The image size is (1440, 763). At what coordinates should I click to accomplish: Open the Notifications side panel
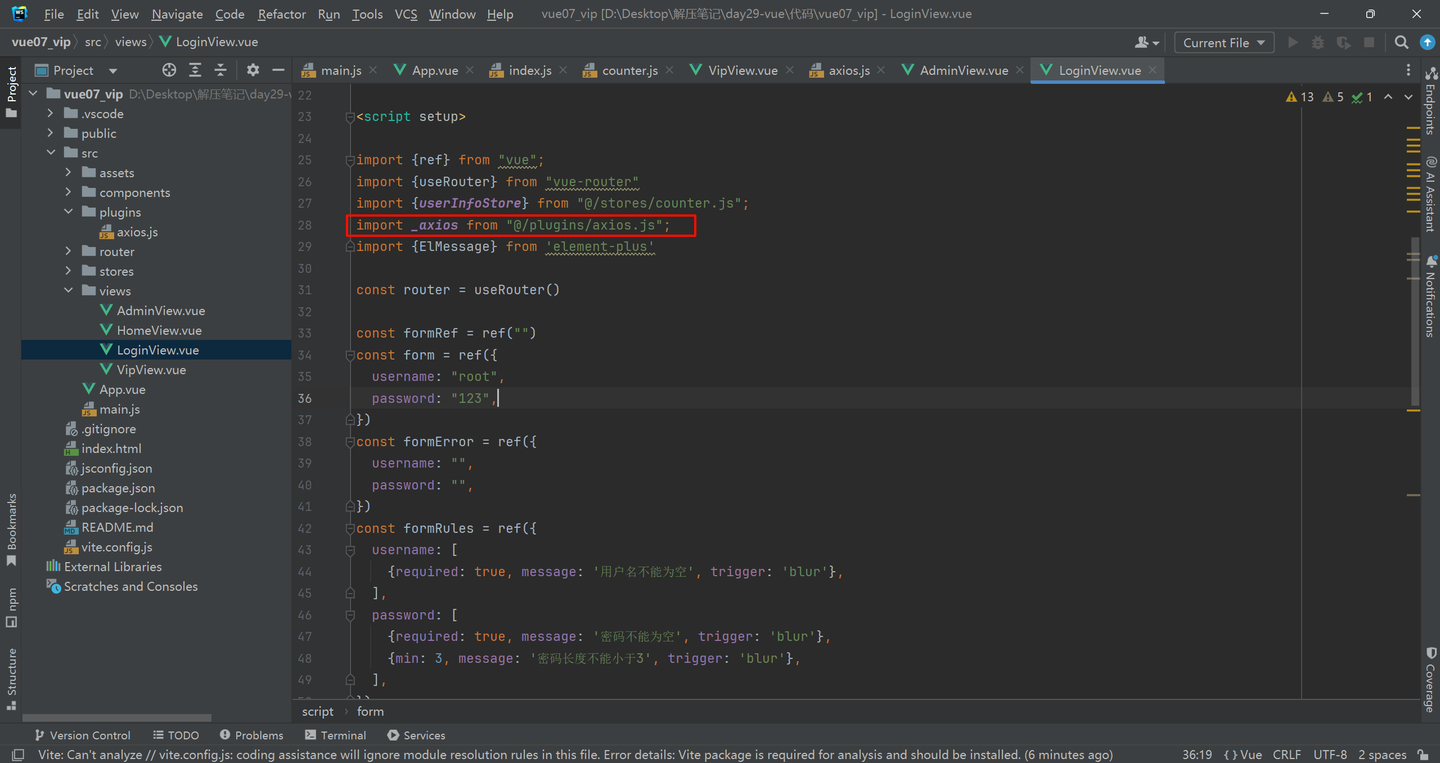coord(1430,296)
